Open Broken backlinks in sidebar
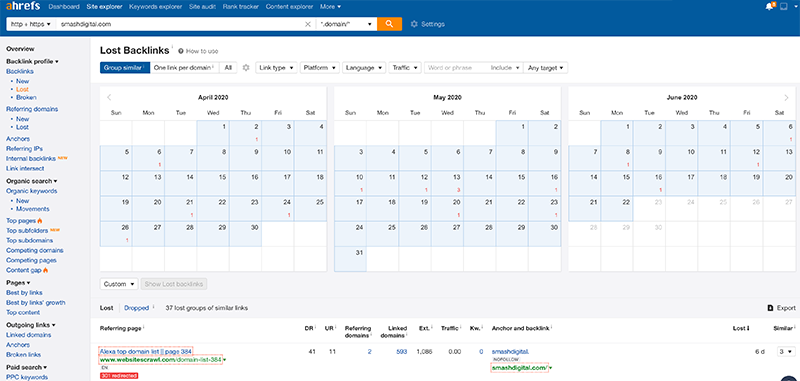Viewport: 800px width, 381px height. pyautogui.click(x=26, y=97)
